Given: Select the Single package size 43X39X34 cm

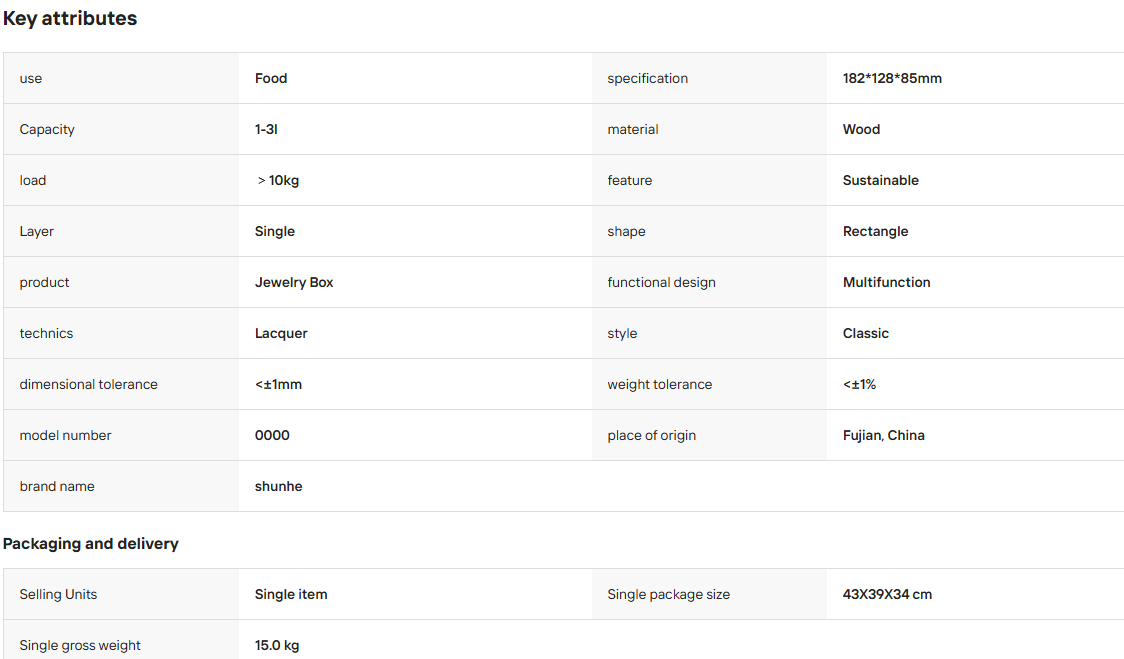Looking at the screenshot, I should point(887,594).
